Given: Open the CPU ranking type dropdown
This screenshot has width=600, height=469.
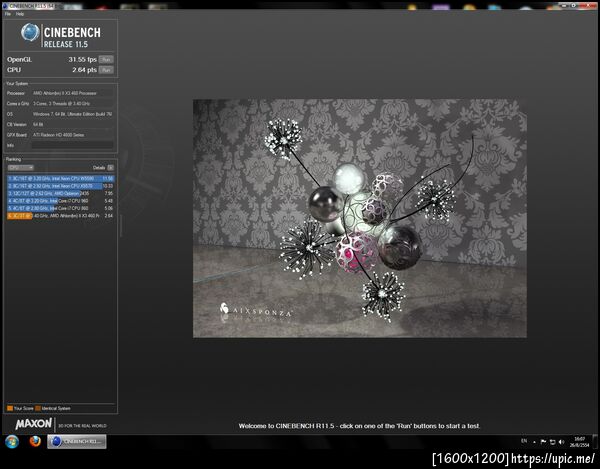Looking at the screenshot, I should point(21,168).
